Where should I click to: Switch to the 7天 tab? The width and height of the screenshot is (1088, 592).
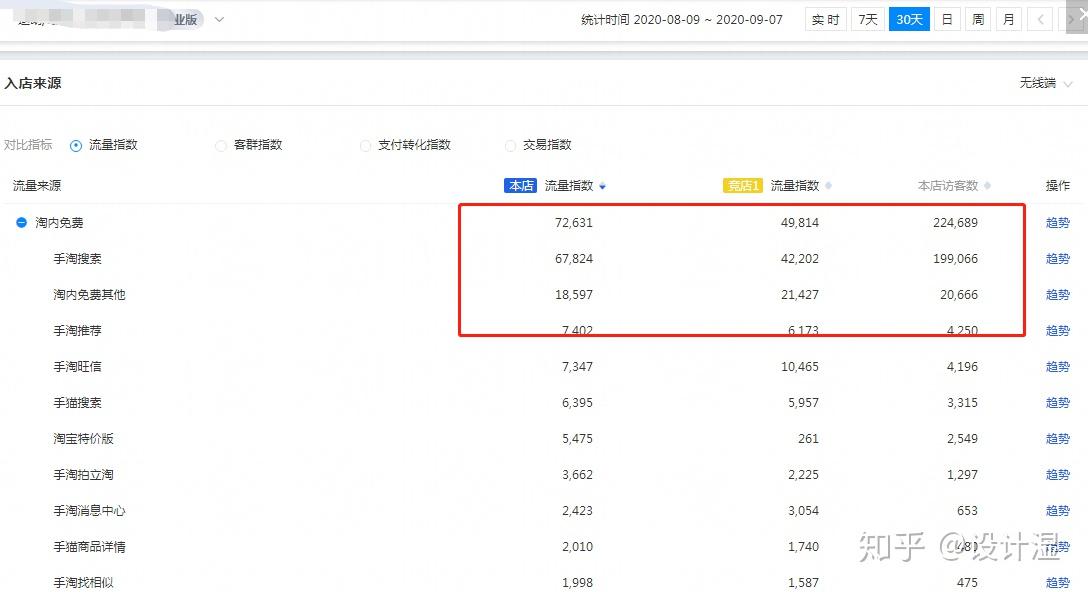click(868, 18)
